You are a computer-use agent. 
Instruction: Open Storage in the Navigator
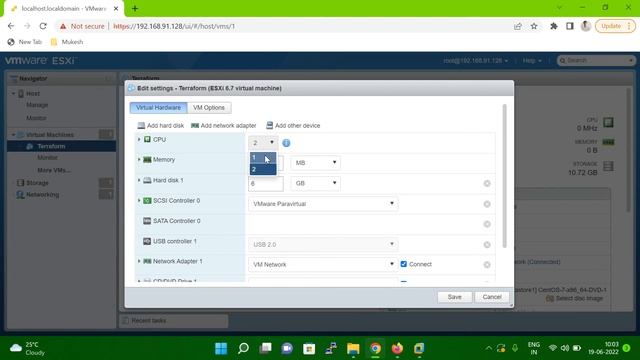[x=37, y=183]
